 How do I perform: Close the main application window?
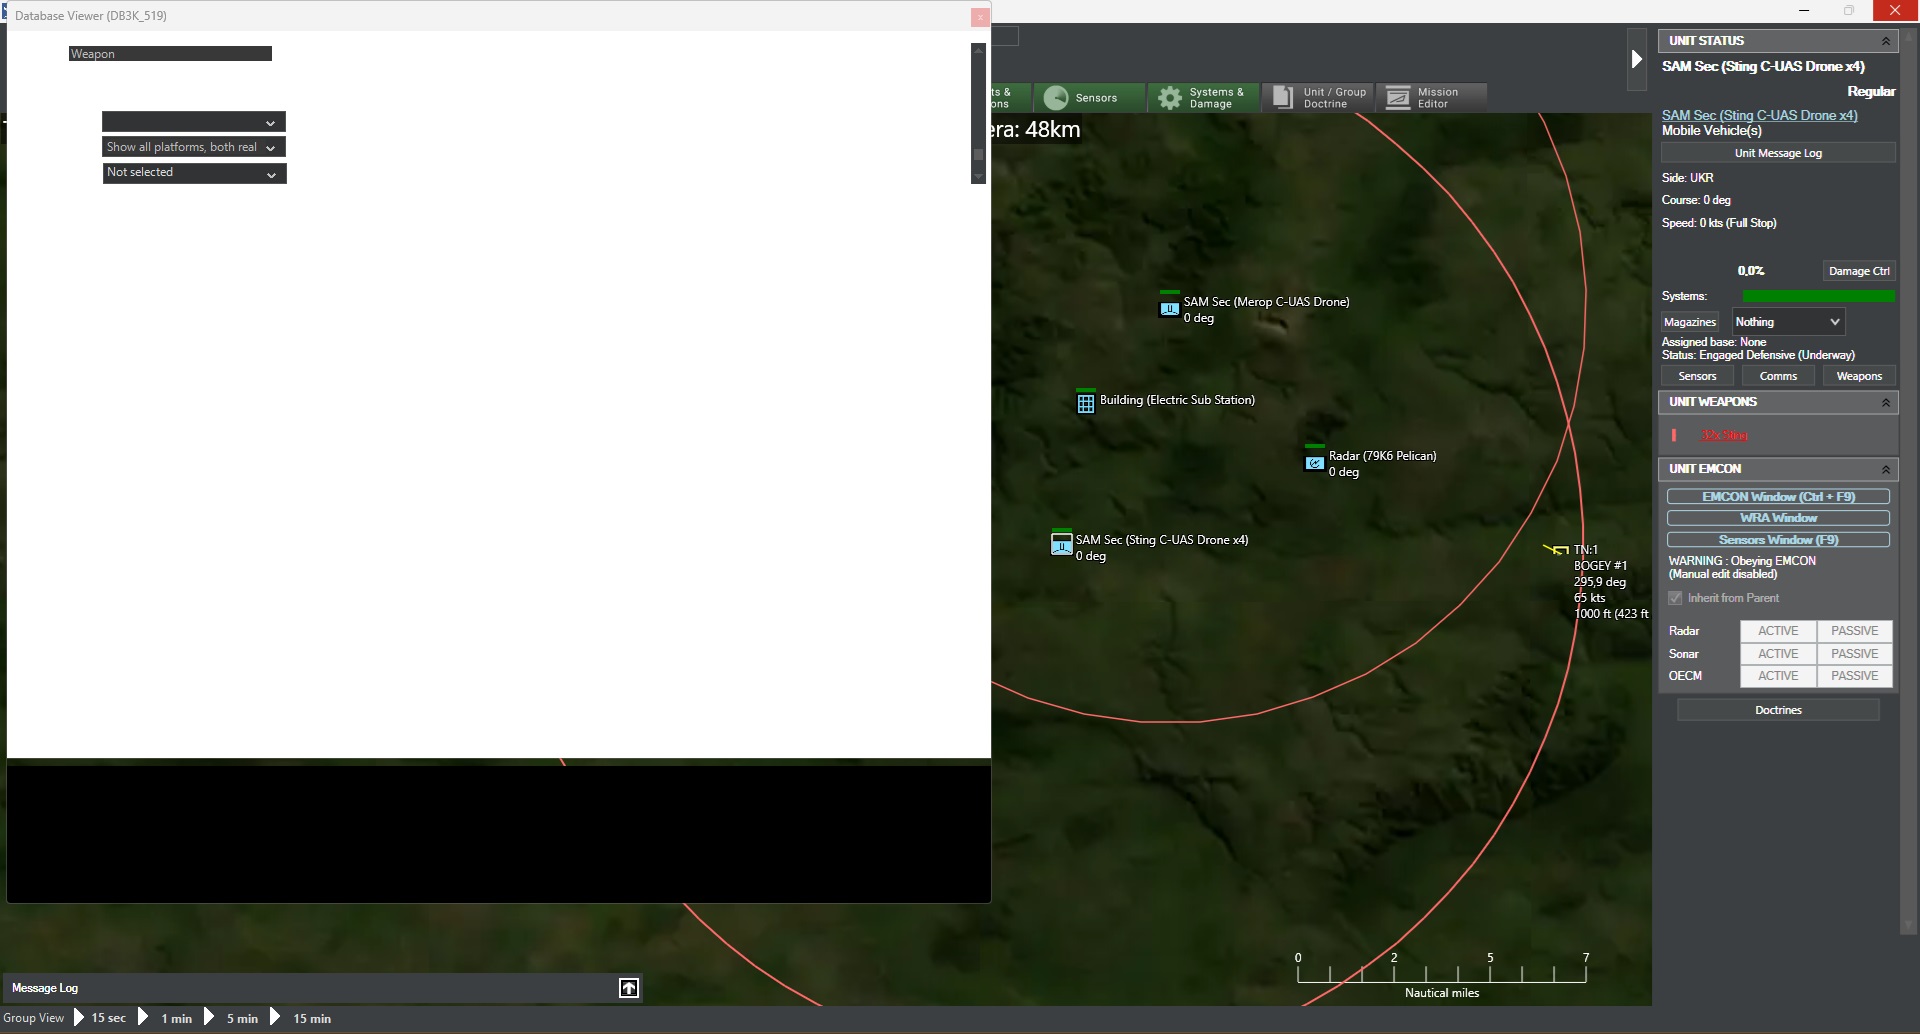(x=1895, y=11)
